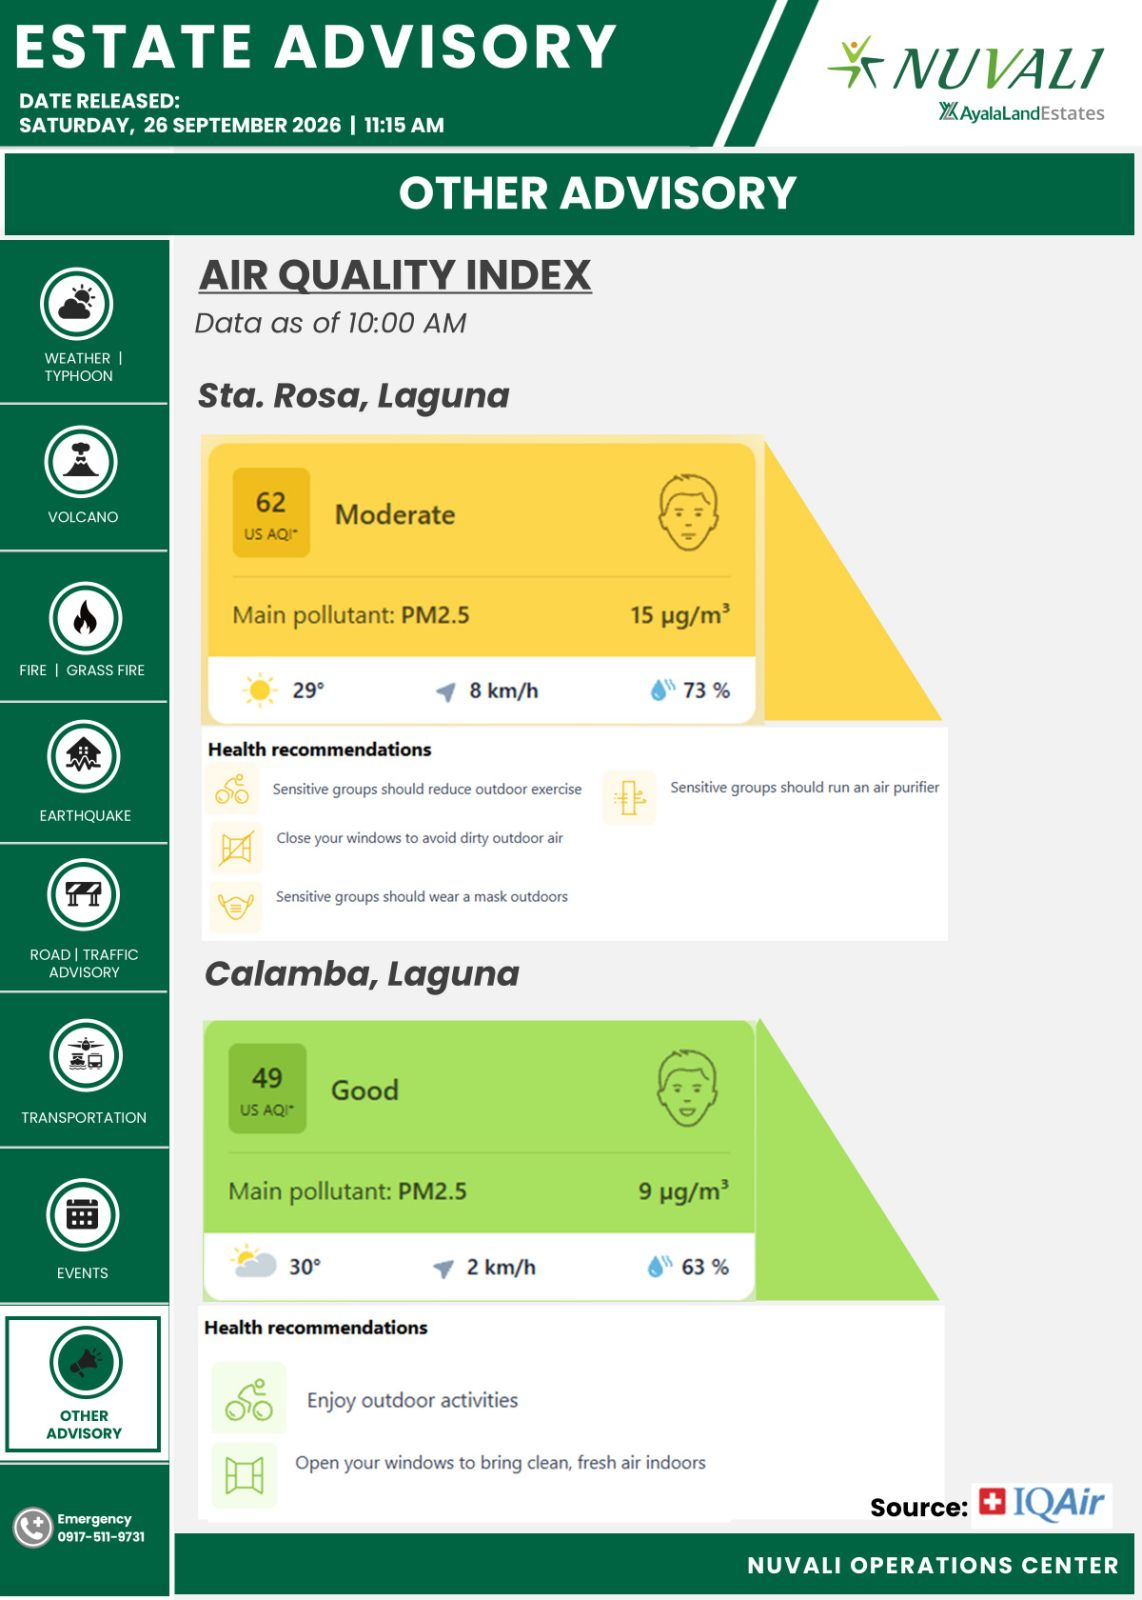The image size is (1142, 1600).
Task: Click the AyalaLand Estates logo text
Action: [x=1022, y=112]
